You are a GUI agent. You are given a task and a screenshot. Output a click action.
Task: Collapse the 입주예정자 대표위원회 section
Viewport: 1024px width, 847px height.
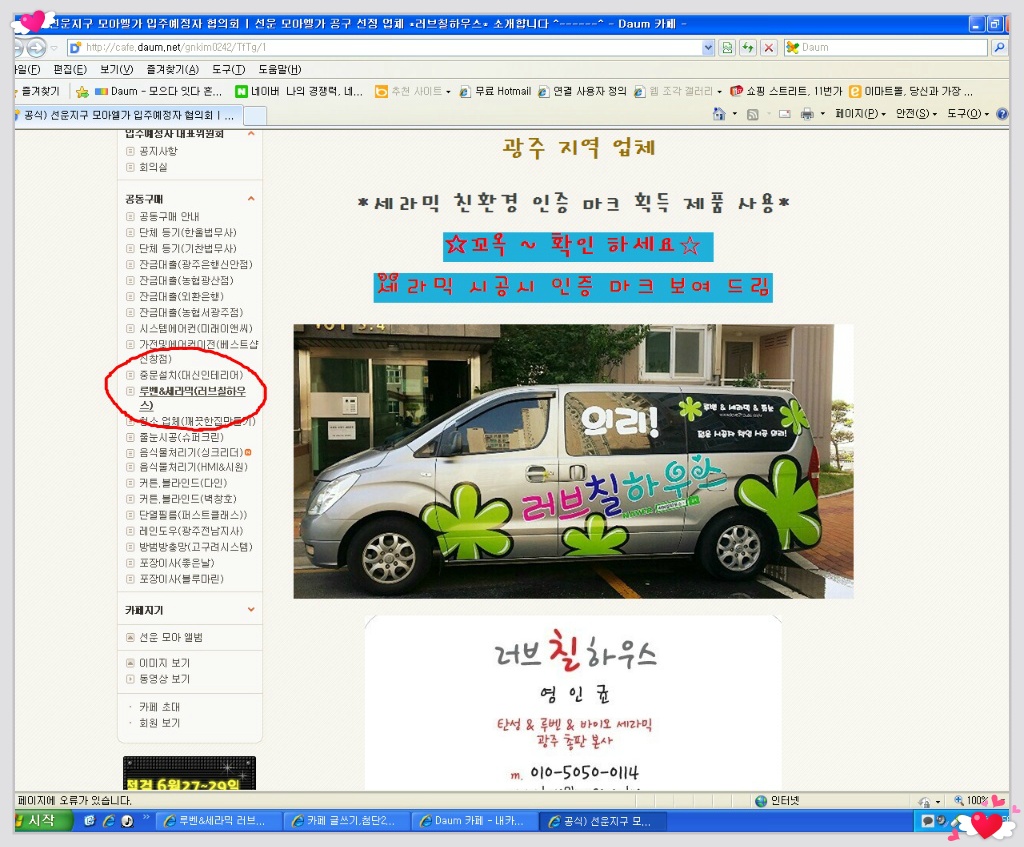point(251,134)
